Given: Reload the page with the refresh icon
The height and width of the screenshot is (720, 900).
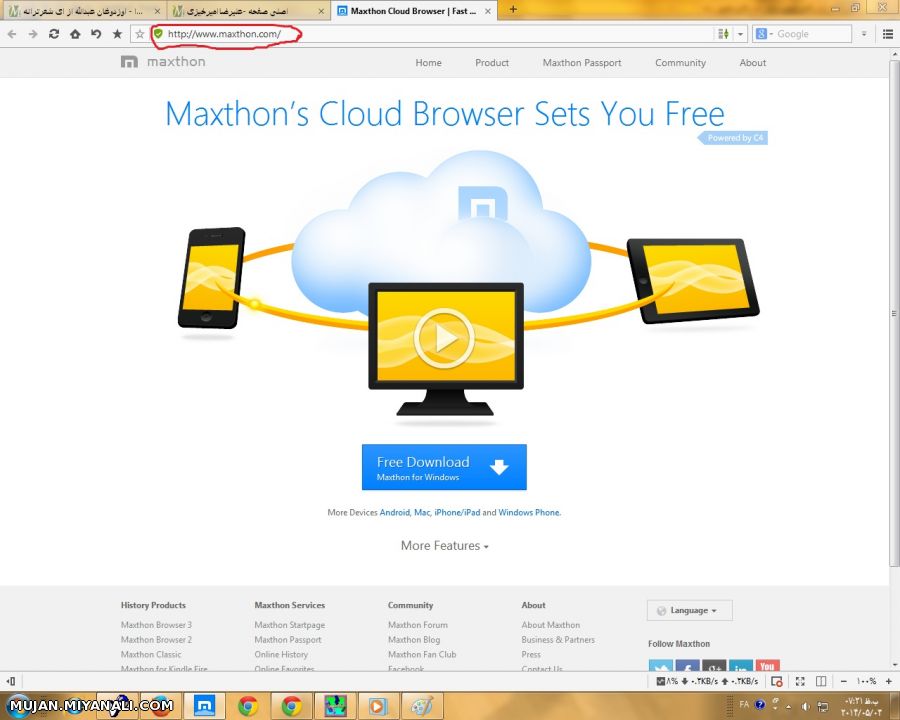Looking at the screenshot, I should click(54, 34).
